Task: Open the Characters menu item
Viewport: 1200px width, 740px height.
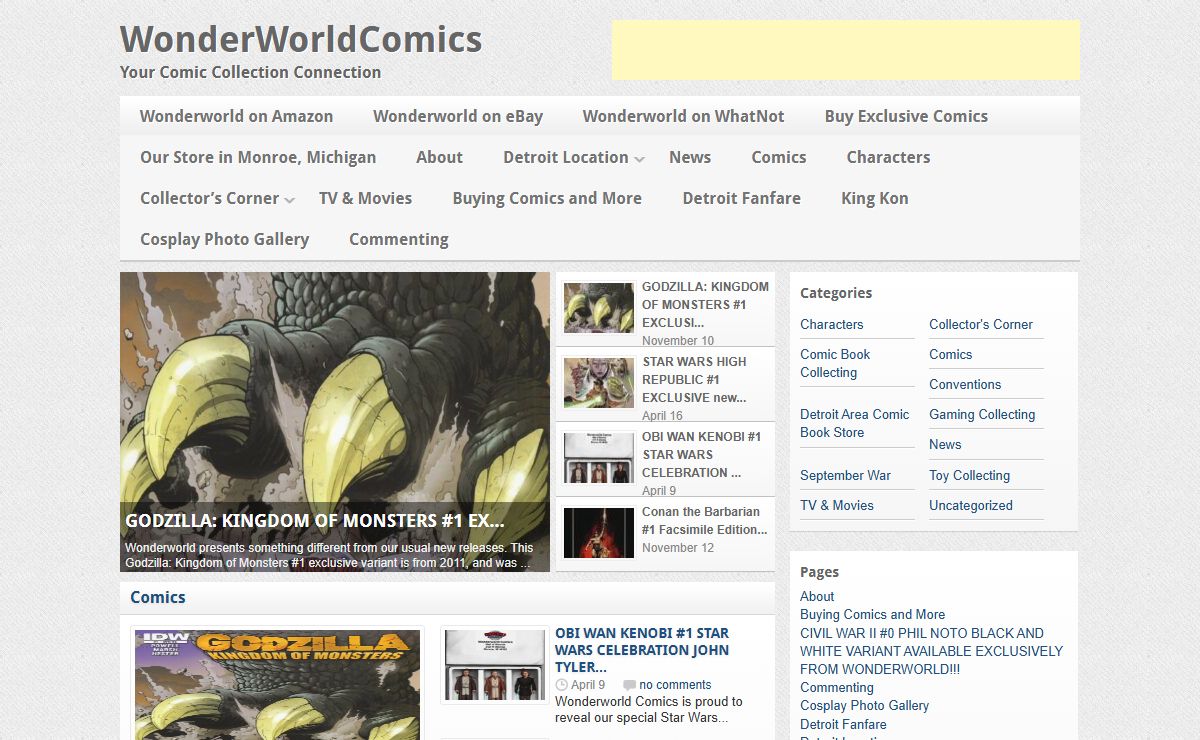Action: 888,157
